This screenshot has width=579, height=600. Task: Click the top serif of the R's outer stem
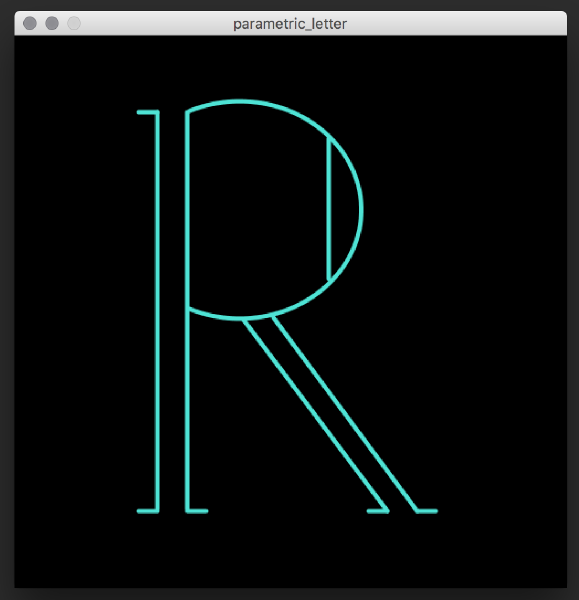click(x=148, y=112)
